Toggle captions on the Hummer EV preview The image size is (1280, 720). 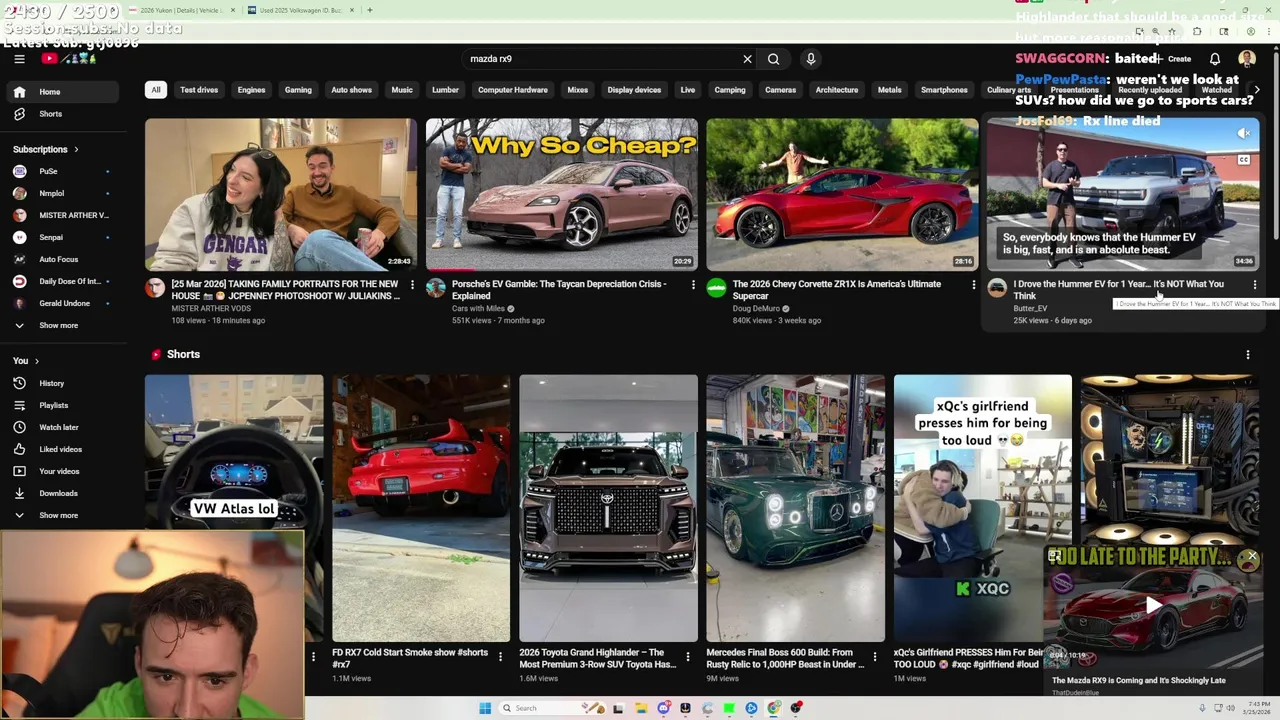click(1243, 160)
